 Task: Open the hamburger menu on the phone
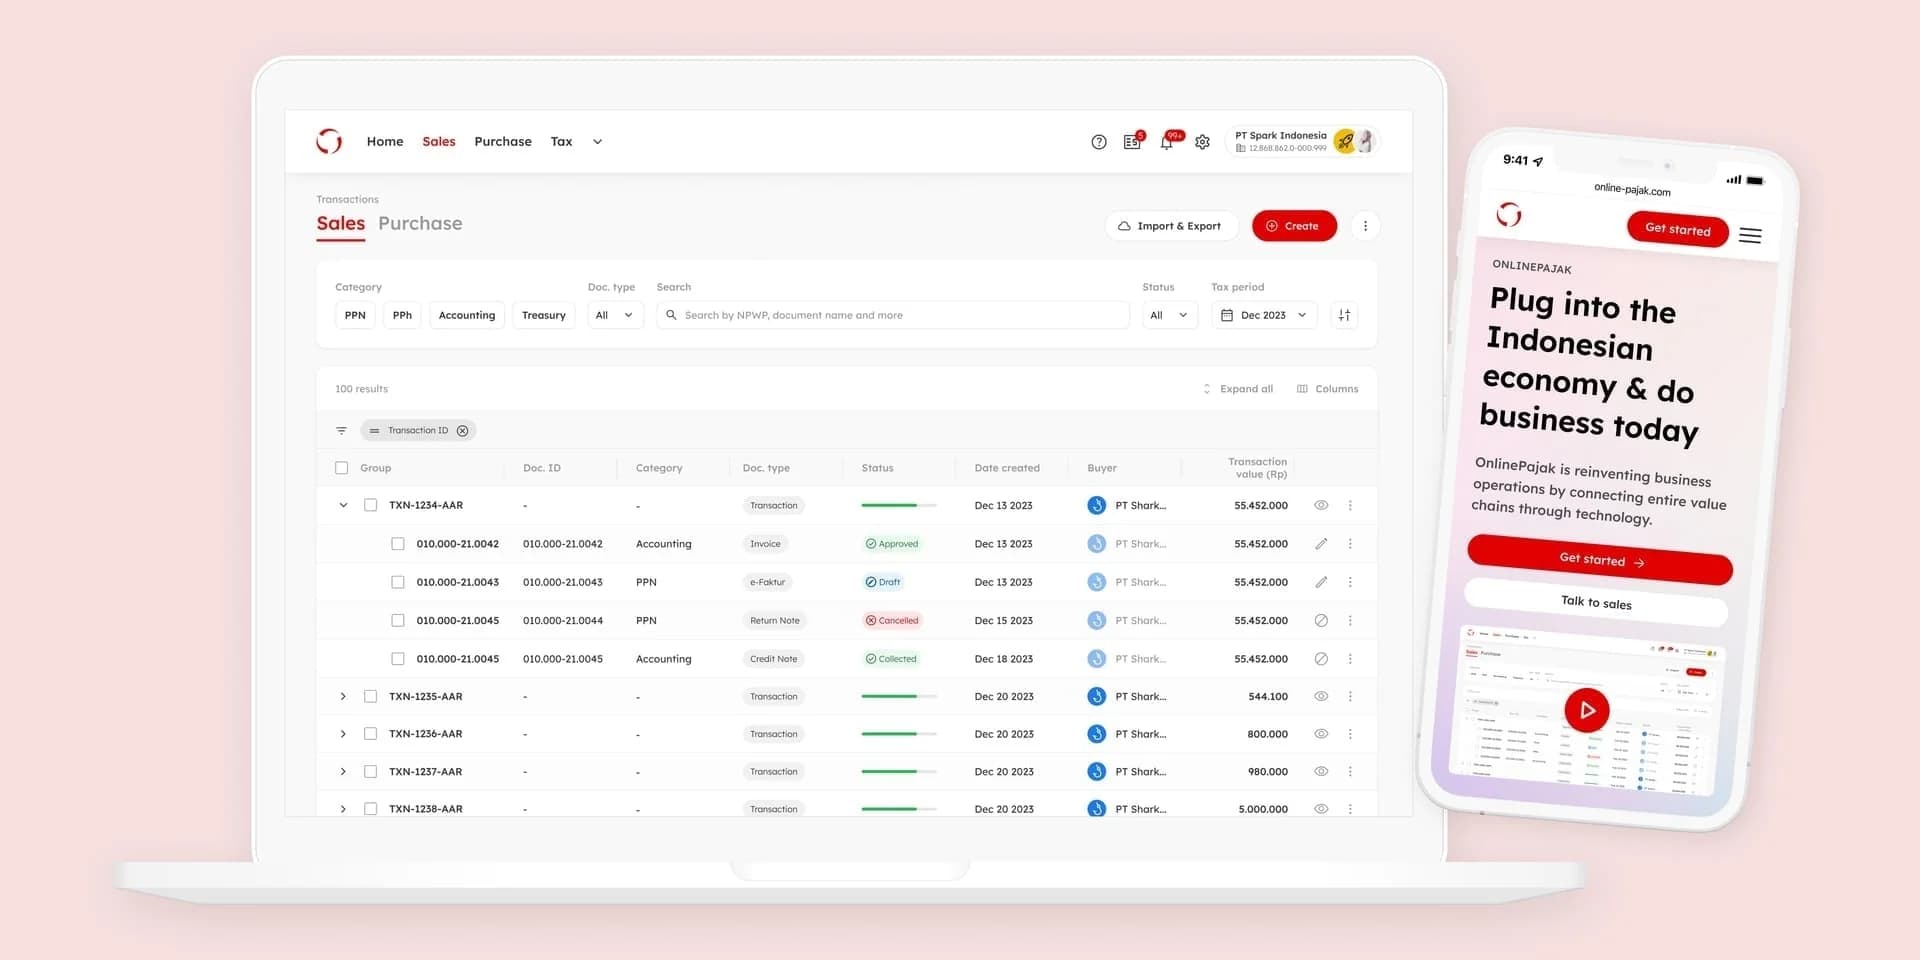[1750, 236]
